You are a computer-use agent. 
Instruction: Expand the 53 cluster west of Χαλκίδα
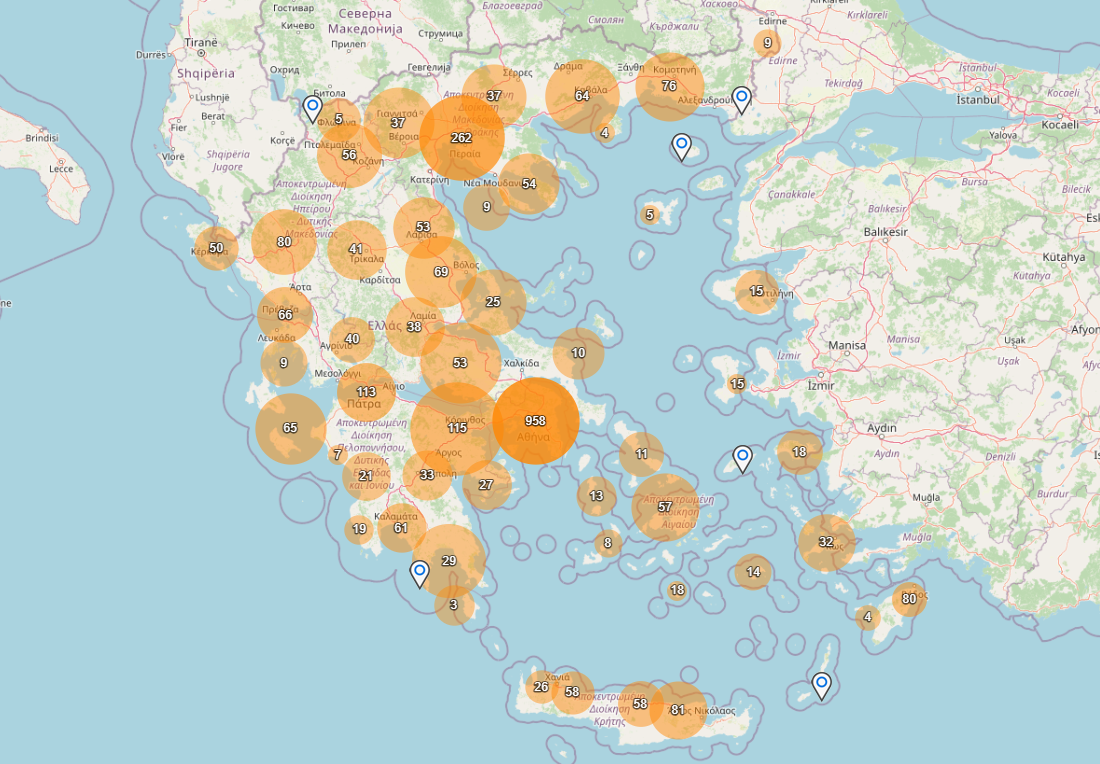coord(461,363)
